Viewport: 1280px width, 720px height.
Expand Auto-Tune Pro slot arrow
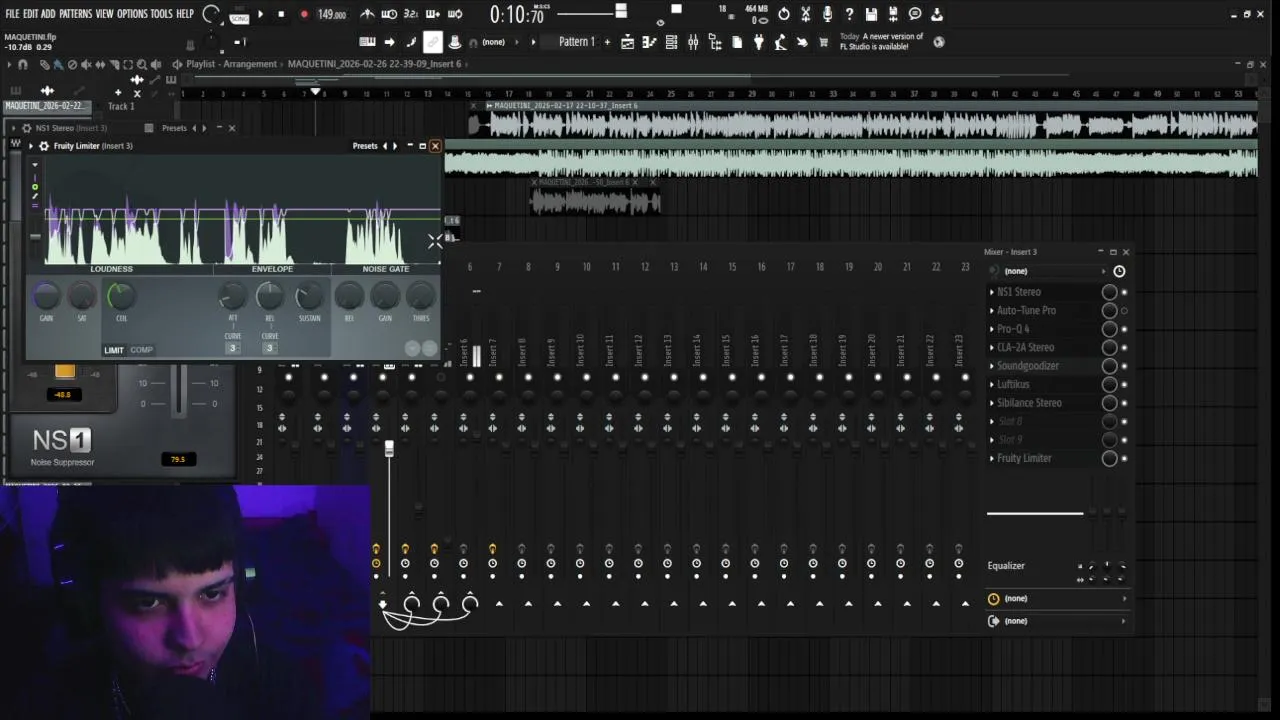tap(991, 311)
